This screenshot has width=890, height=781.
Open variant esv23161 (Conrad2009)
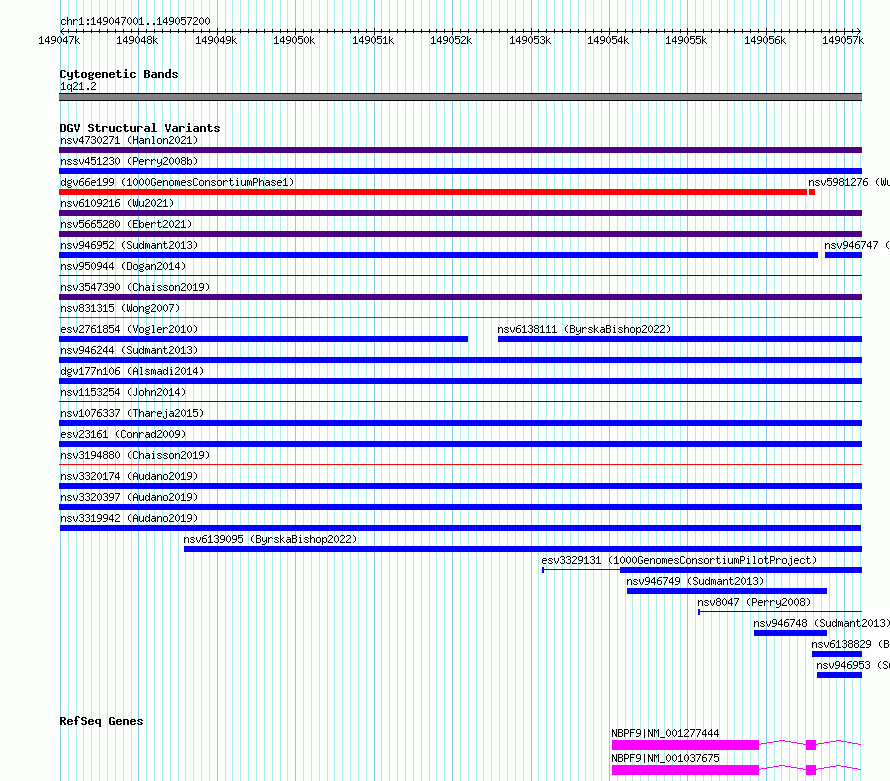(123, 434)
